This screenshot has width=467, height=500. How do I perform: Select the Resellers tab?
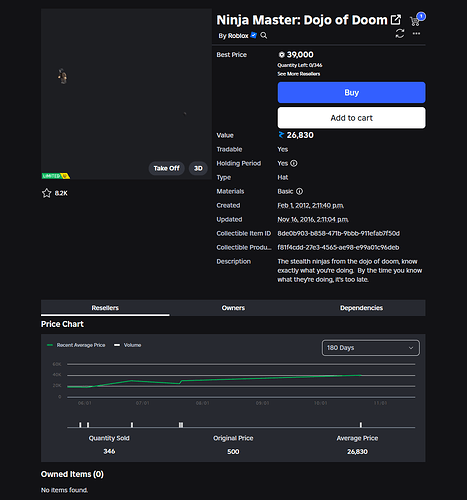(x=105, y=308)
